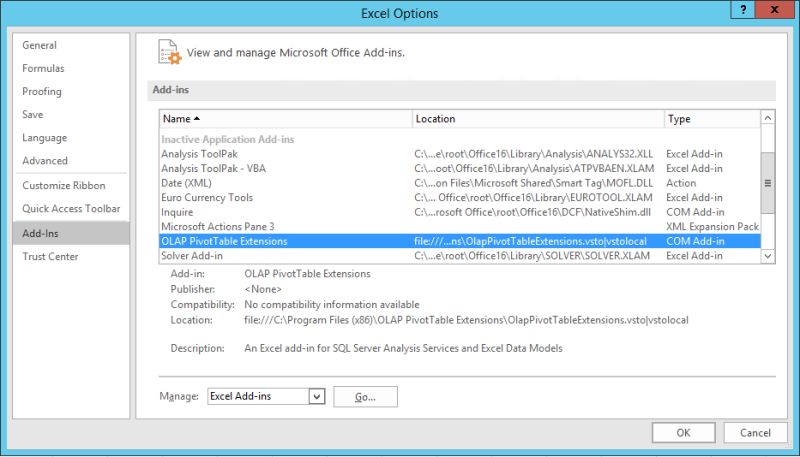Click the full Location path detail text
This screenshot has width=800, height=457.
pyautogui.click(x=466, y=320)
